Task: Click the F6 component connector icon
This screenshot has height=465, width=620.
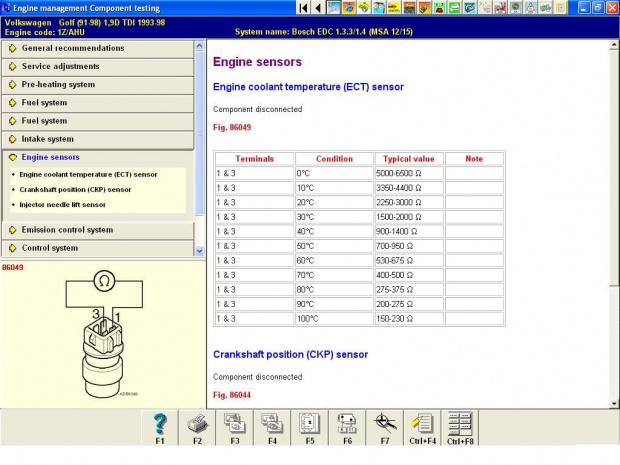Action: point(348,428)
